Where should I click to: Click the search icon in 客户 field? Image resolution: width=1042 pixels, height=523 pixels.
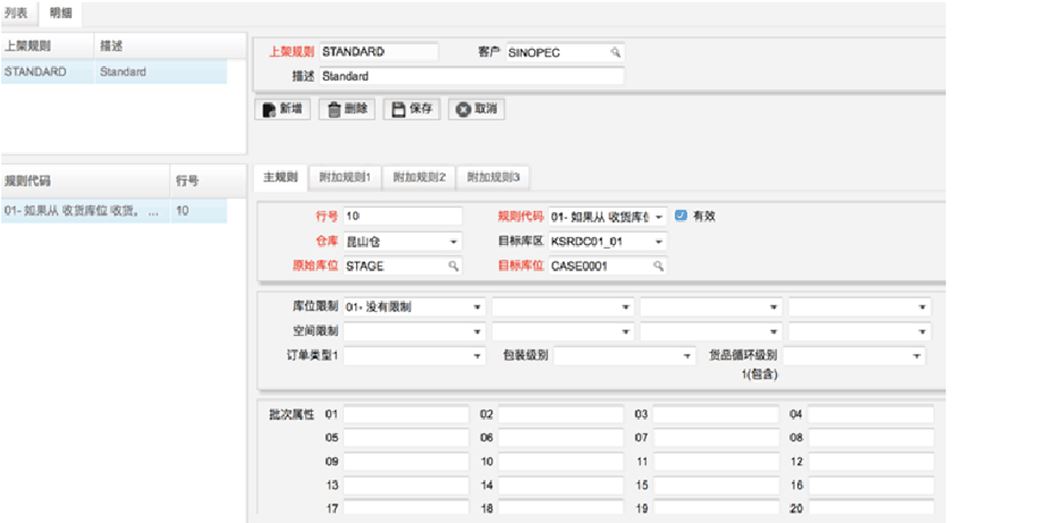pos(616,52)
